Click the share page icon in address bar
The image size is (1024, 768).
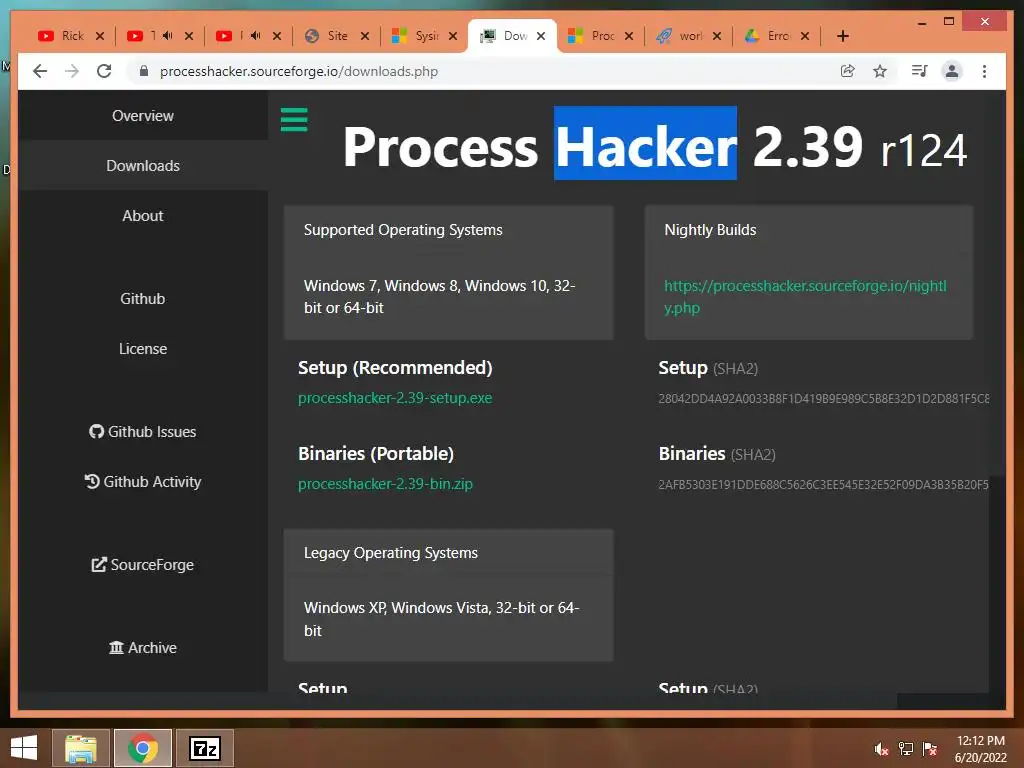tap(847, 71)
